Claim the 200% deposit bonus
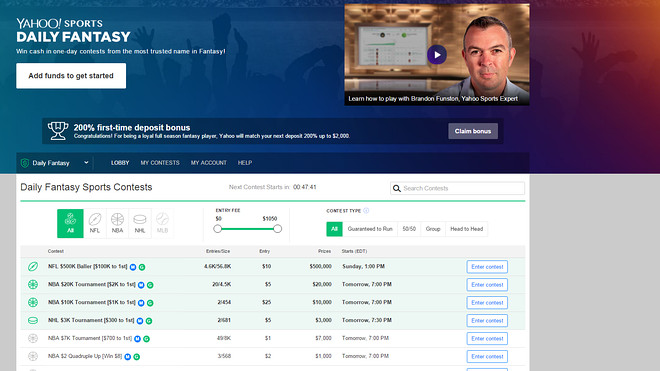Screen dimensions: 660x371 (473, 131)
